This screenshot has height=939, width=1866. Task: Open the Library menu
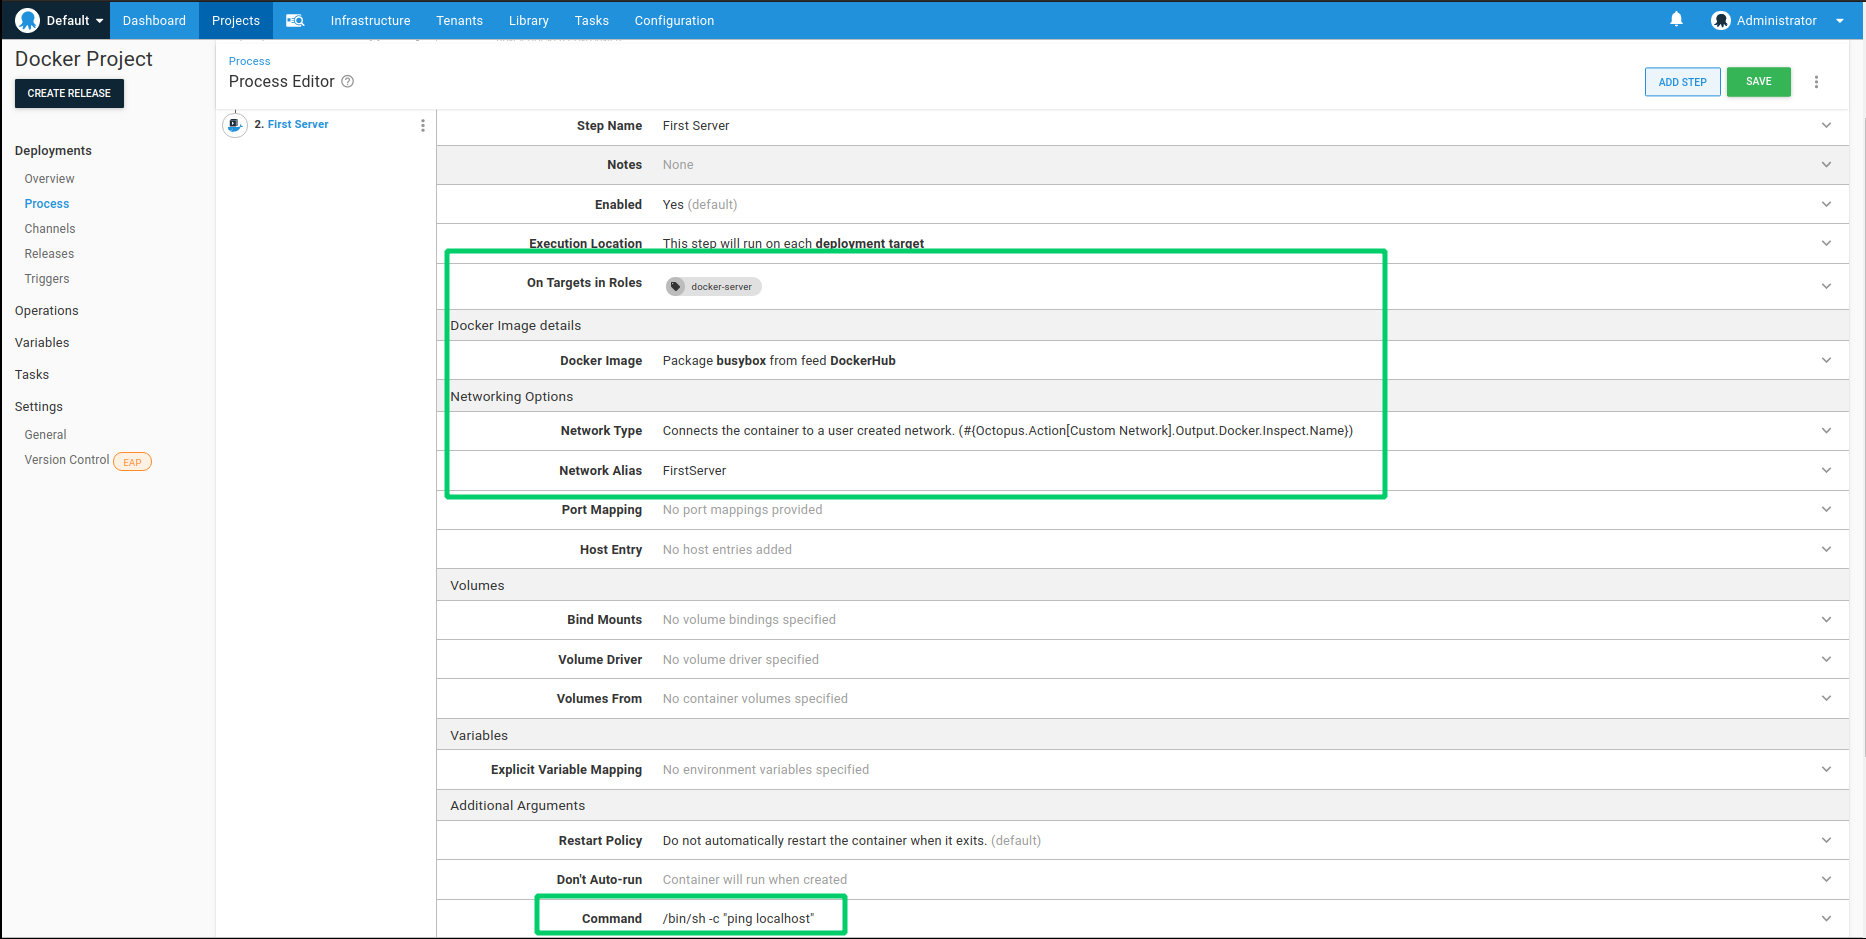(x=528, y=20)
